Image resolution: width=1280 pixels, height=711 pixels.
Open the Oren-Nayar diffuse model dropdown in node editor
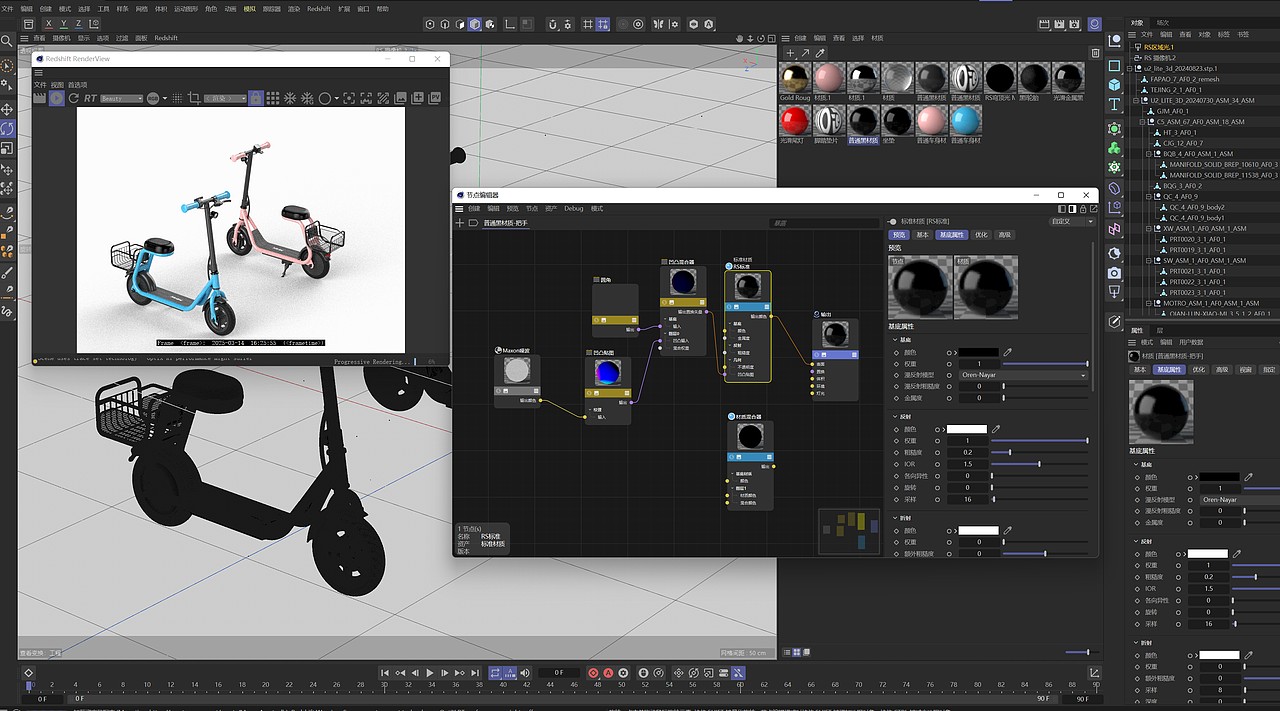(1022, 375)
